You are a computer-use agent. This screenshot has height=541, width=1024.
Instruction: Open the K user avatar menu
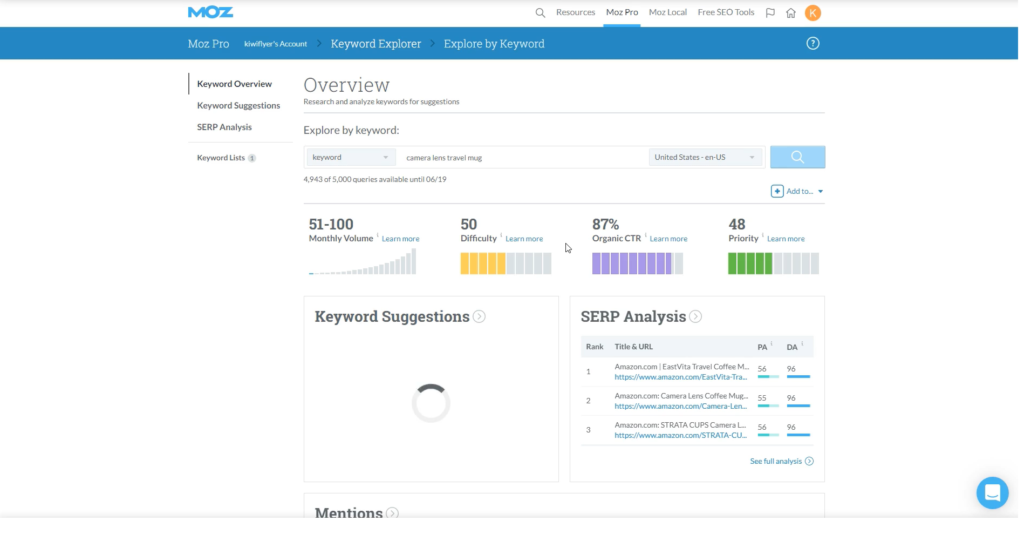(813, 12)
